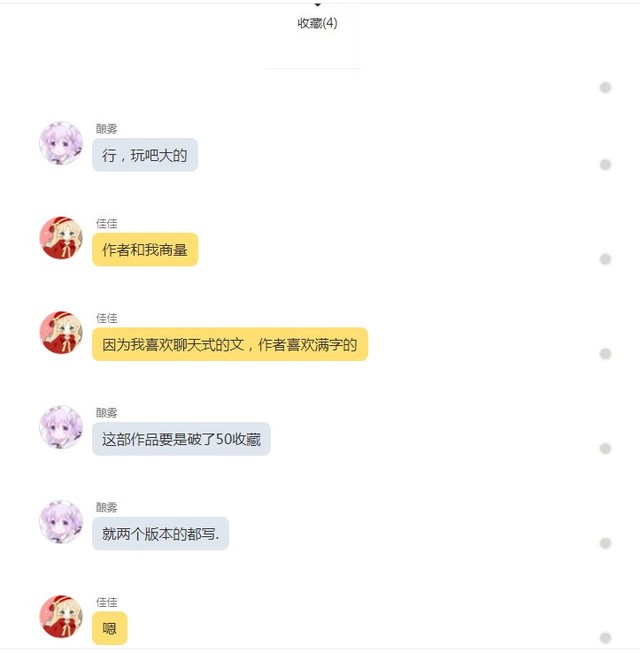Open 佳佳's avatar beside '作者和我商量'
The width and height of the screenshot is (640, 653).
point(61,238)
